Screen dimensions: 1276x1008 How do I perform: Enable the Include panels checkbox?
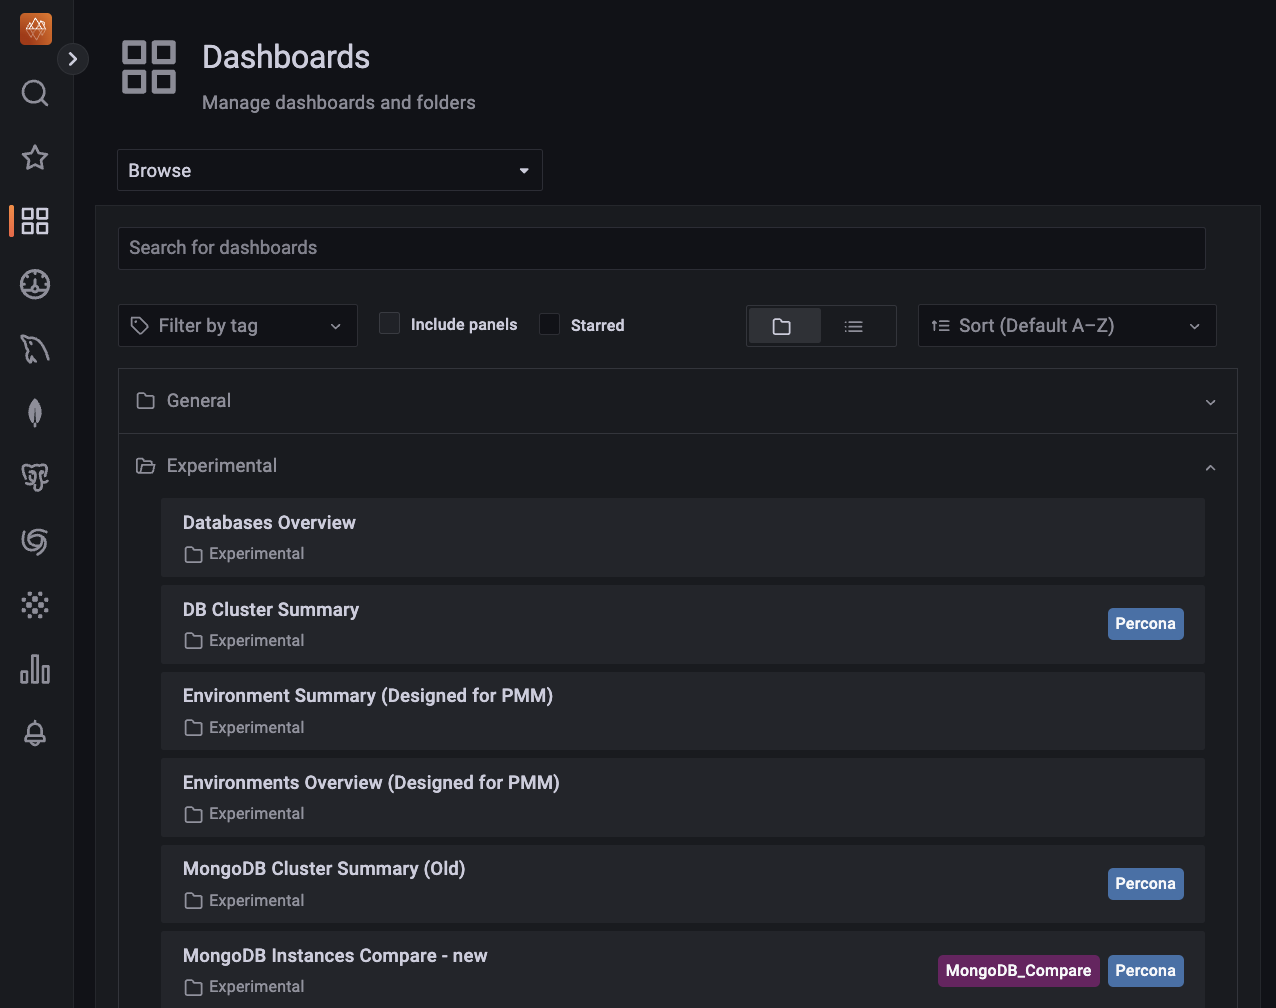point(390,324)
